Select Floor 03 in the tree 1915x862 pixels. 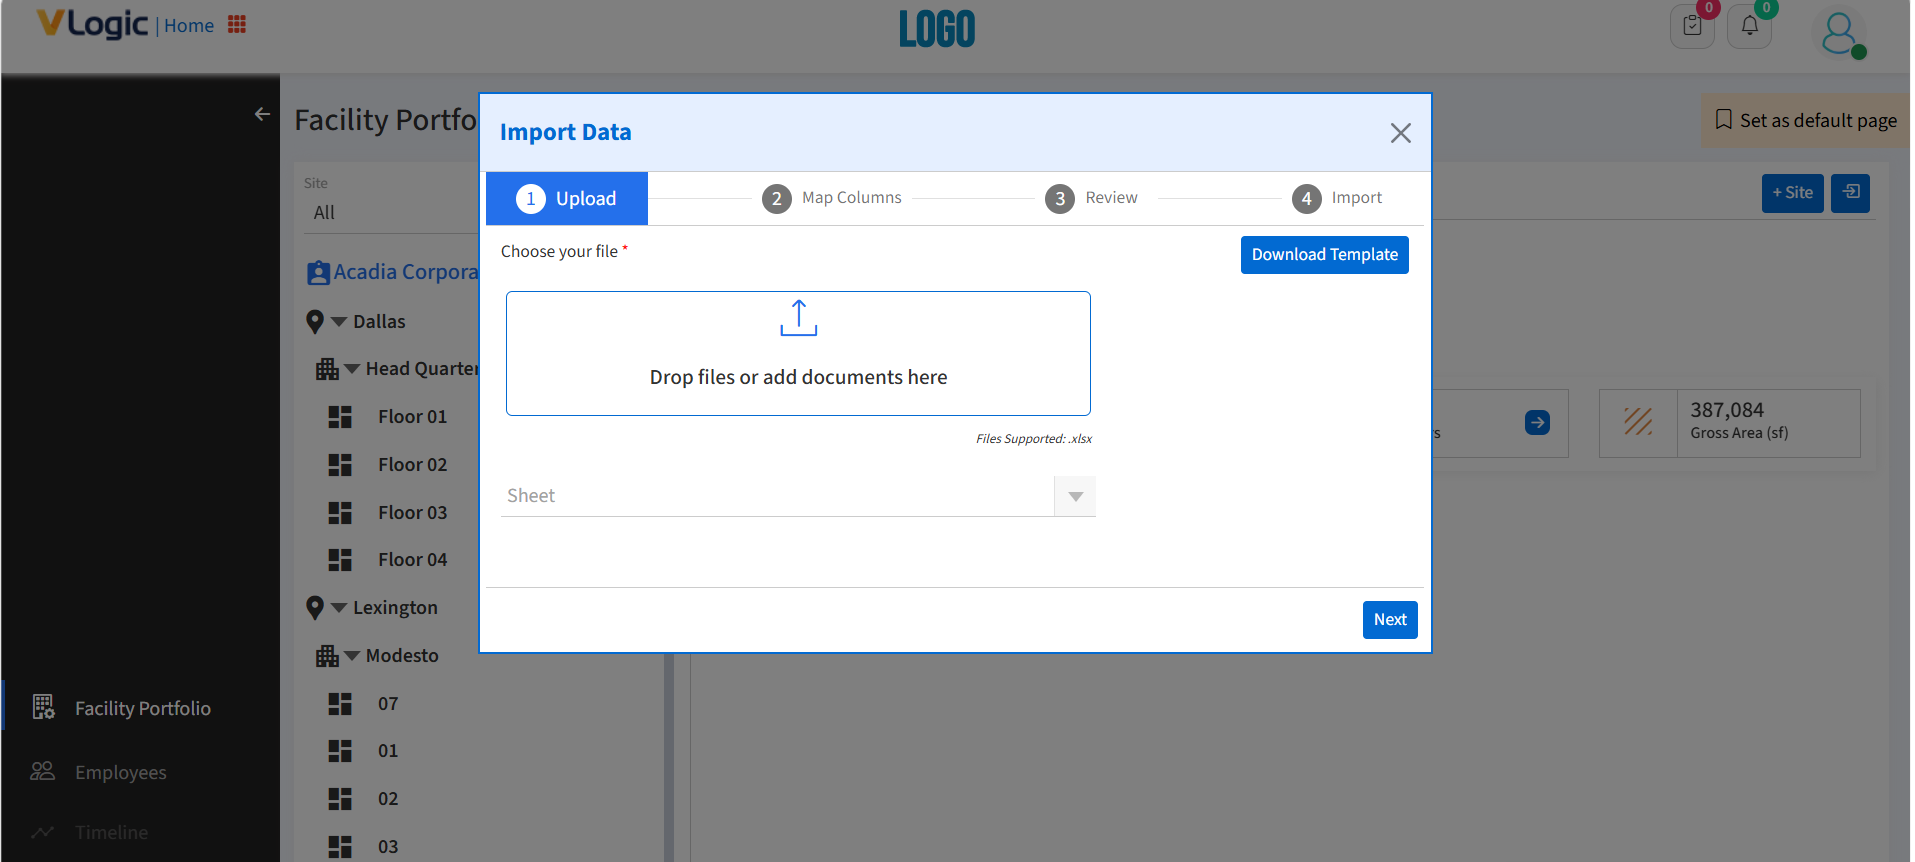pyautogui.click(x=412, y=513)
